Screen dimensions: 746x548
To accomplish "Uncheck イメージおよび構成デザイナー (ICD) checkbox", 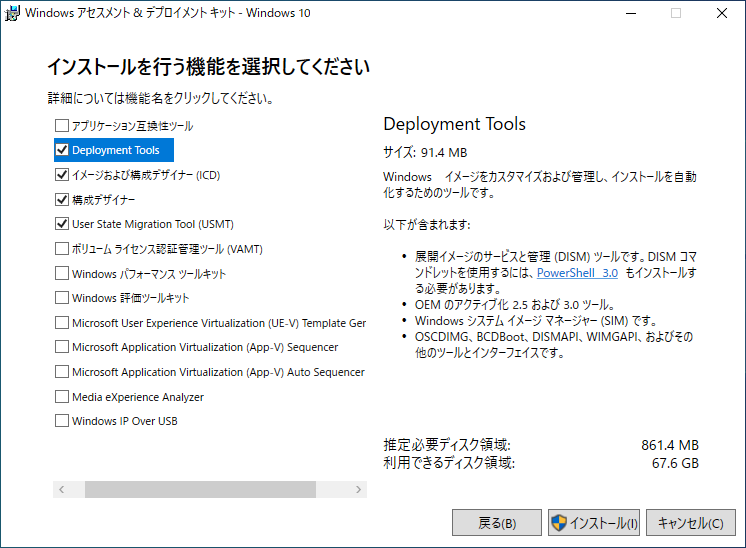I will click(62, 175).
